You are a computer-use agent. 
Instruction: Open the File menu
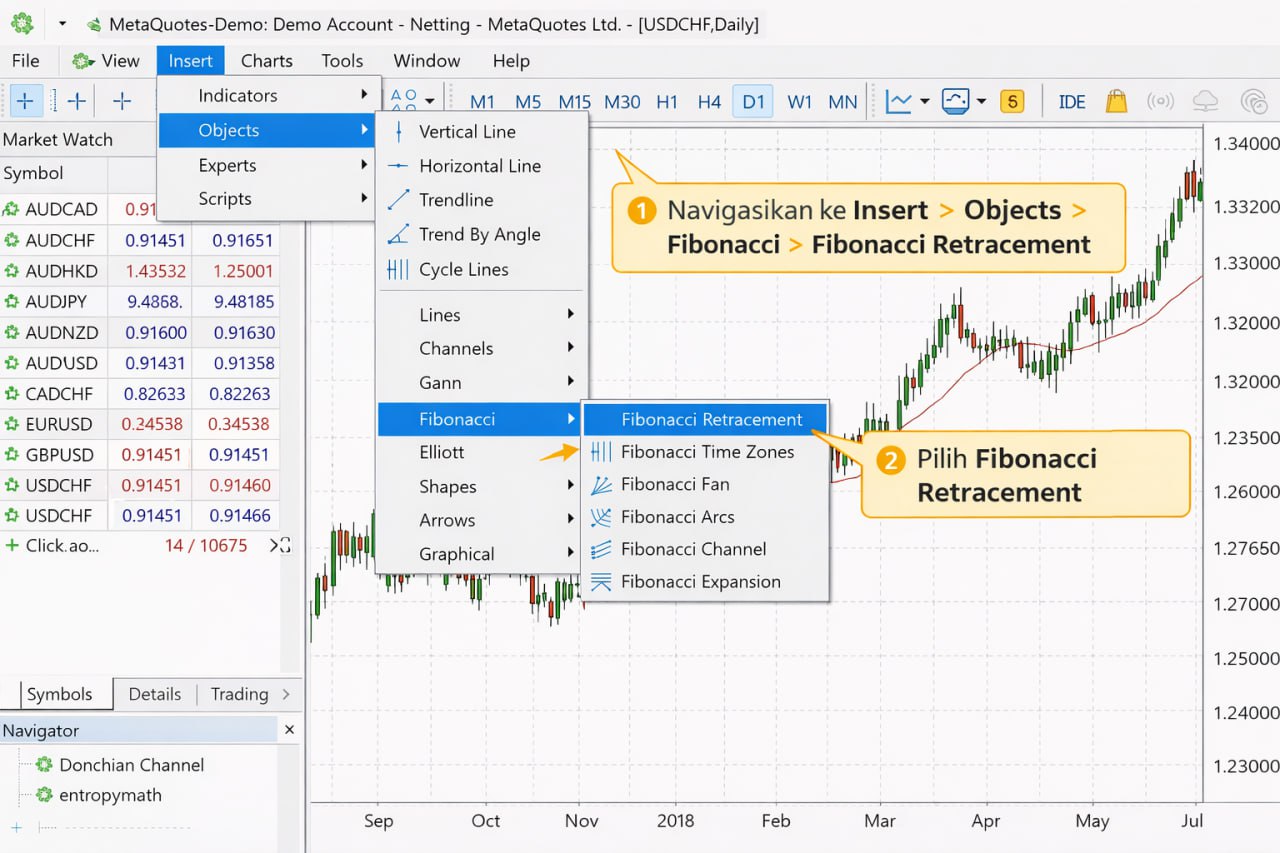click(x=26, y=61)
